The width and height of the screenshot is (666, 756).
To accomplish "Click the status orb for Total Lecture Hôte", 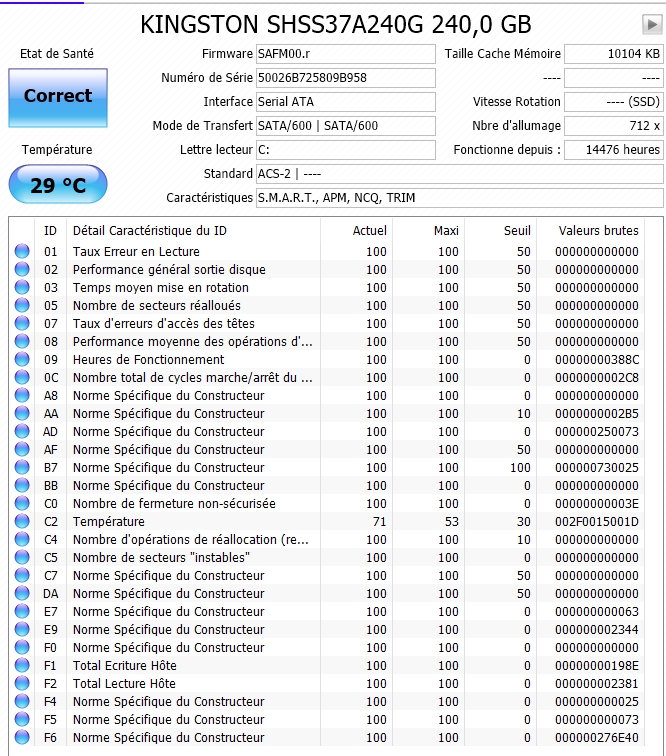I will (x=22, y=684).
